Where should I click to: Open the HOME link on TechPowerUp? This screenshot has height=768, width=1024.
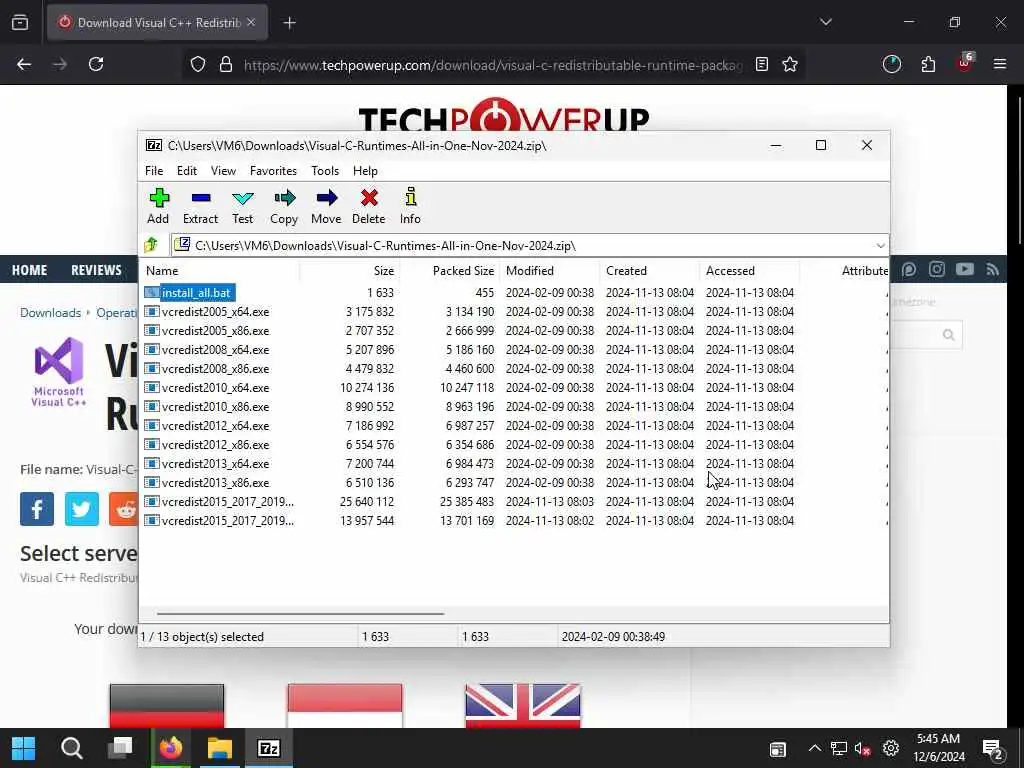[29, 270]
